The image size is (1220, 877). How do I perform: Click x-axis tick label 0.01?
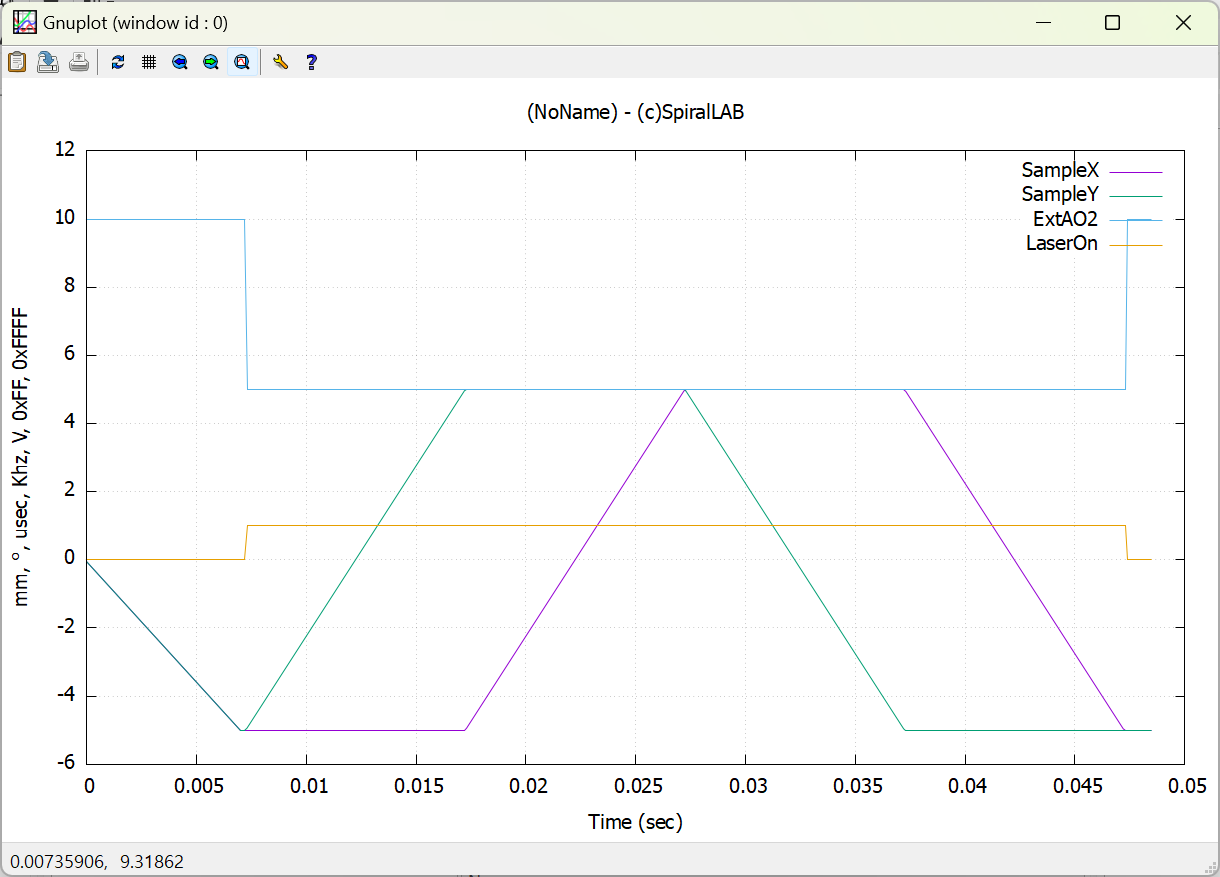click(x=308, y=786)
